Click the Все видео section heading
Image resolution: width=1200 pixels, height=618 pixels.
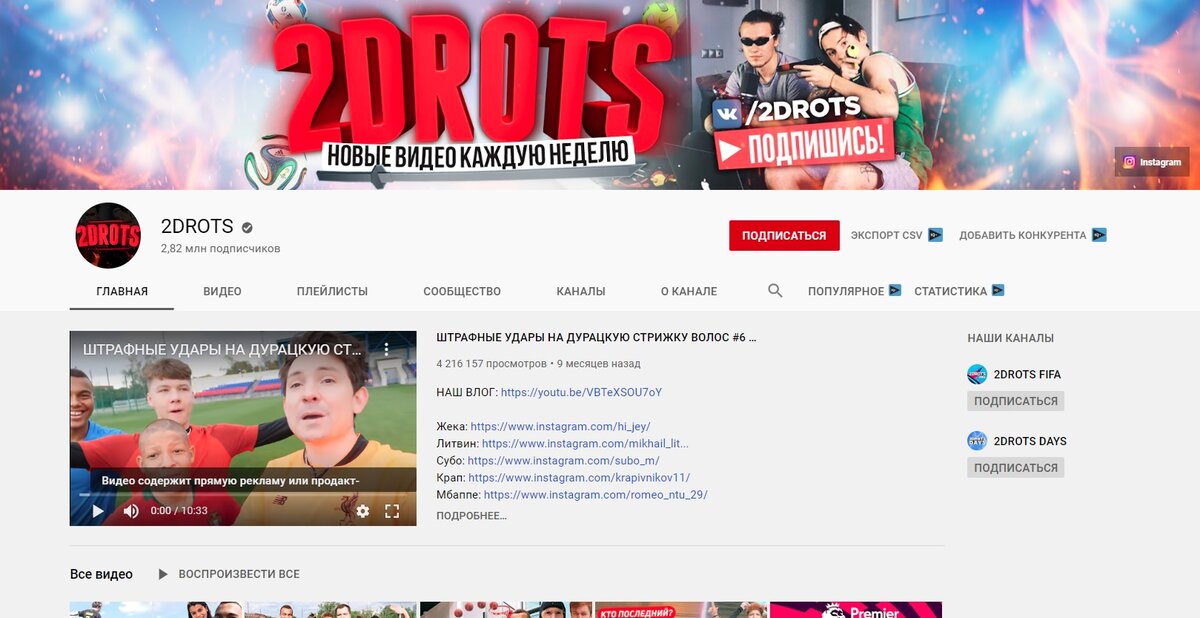[101, 574]
